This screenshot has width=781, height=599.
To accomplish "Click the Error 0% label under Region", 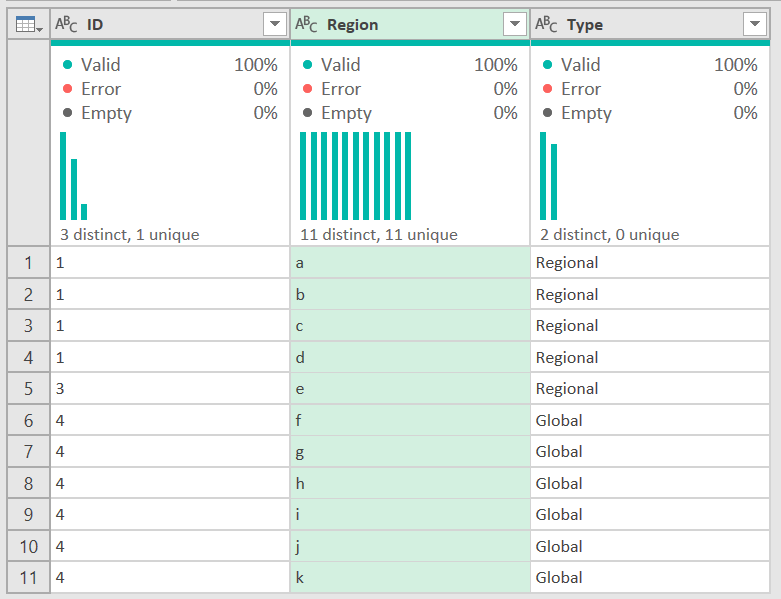I will [x=410, y=89].
